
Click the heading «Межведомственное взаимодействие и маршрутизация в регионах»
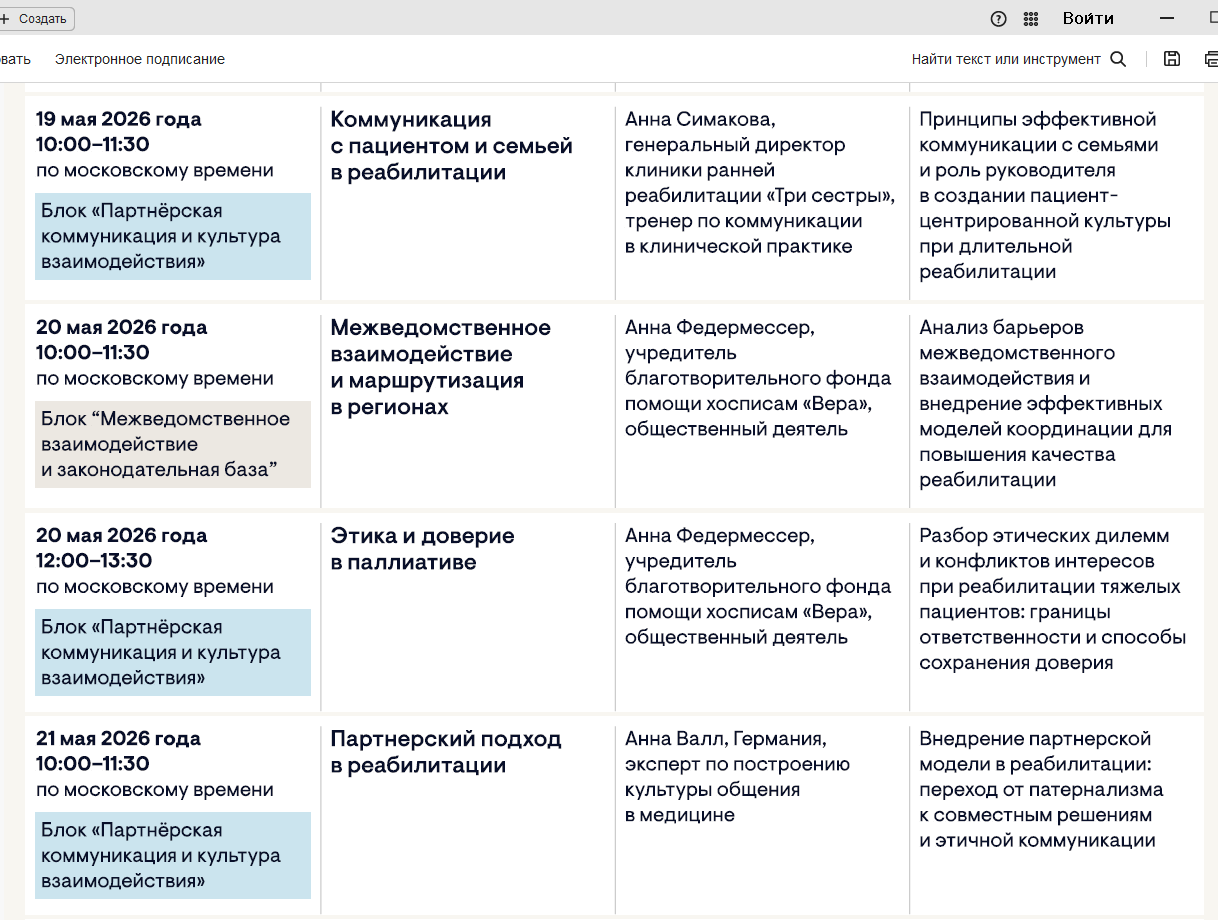(x=440, y=367)
